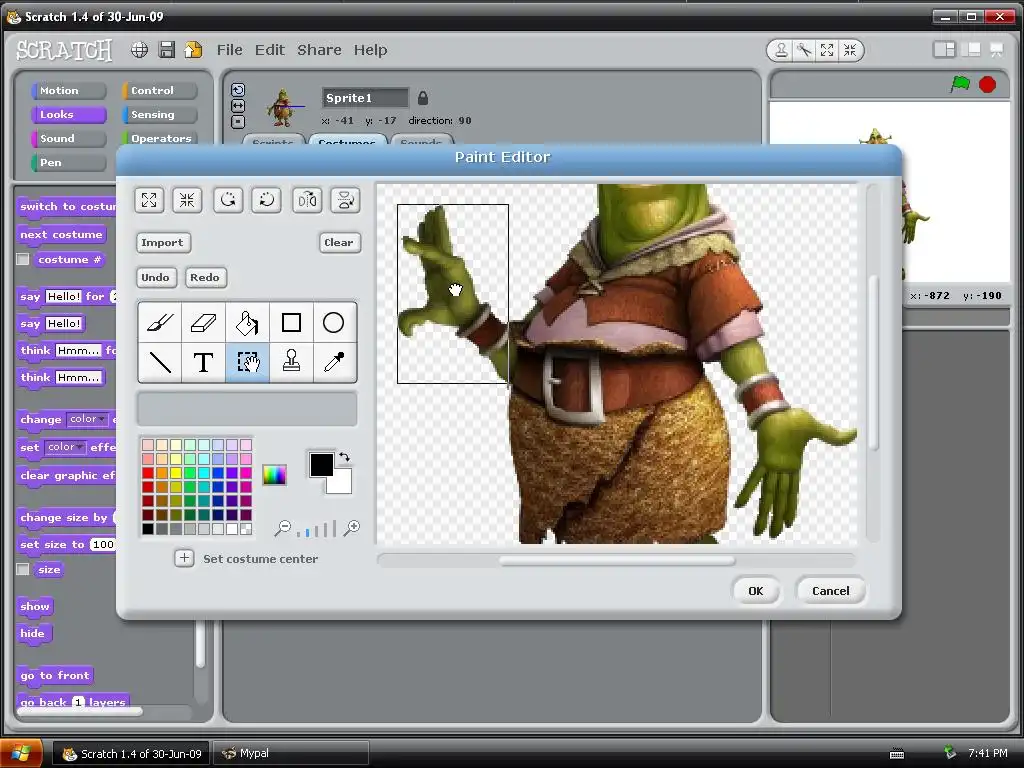The image size is (1024, 768).
Task: Click the Import button
Action: point(163,242)
